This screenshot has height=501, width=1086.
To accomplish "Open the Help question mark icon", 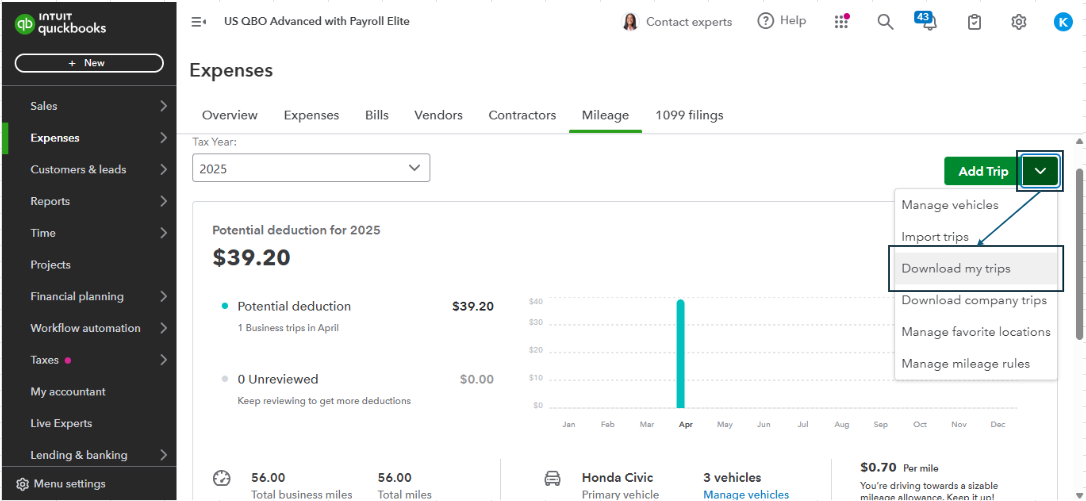I will [x=766, y=21].
